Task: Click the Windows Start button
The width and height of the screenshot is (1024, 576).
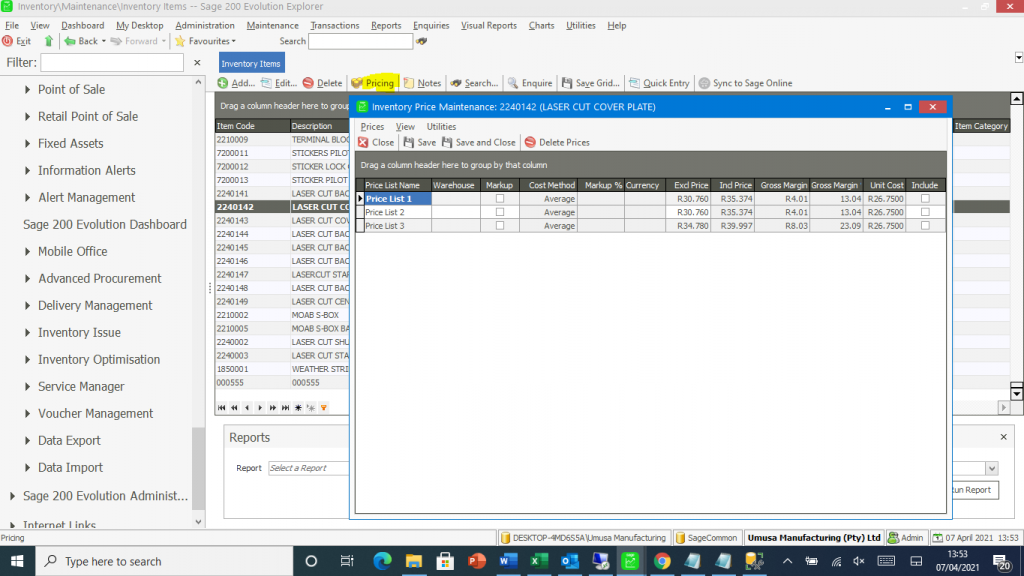Action: pyautogui.click(x=17, y=561)
